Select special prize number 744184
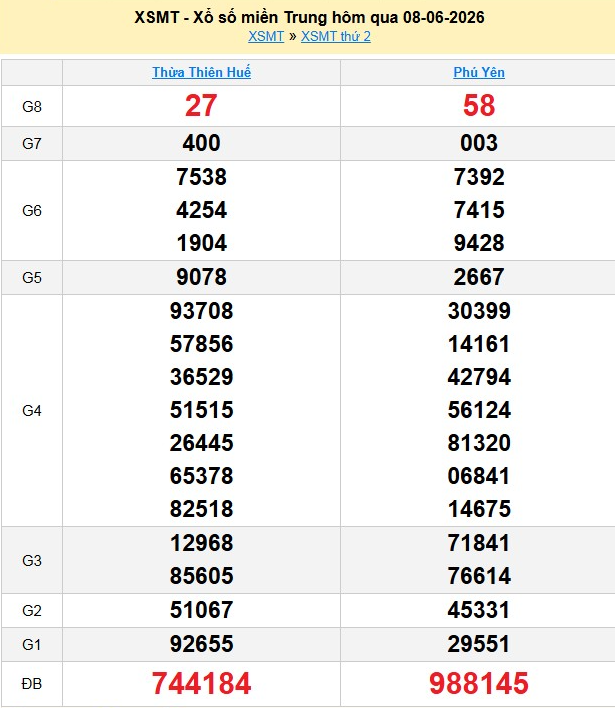 coord(201,683)
